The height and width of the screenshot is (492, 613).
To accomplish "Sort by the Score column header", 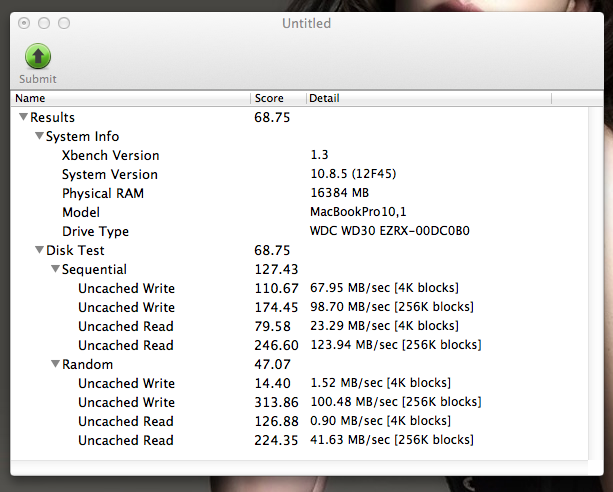I will click(x=277, y=98).
